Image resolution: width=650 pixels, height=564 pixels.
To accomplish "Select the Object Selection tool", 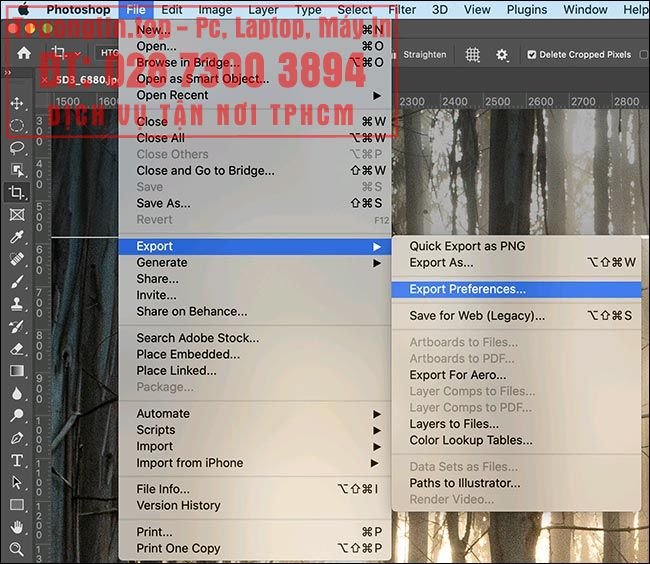I will pyautogui.click(x=17, y=170).
